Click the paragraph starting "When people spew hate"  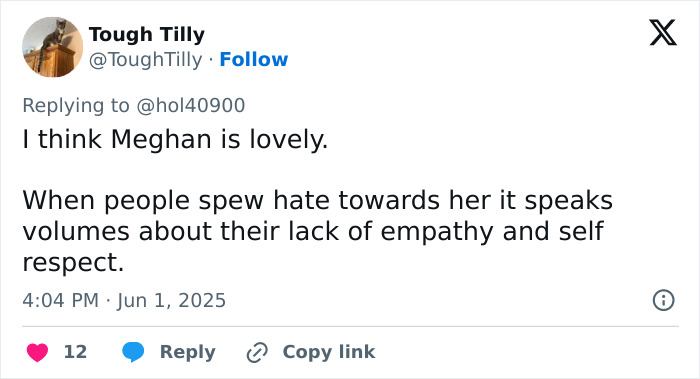tap(317, 231)
